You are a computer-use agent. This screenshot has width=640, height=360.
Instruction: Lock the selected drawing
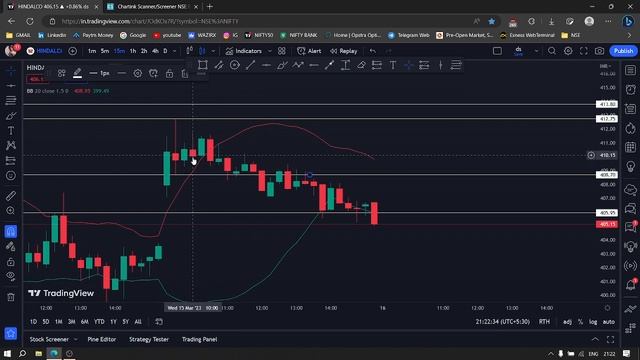[169, 73]
